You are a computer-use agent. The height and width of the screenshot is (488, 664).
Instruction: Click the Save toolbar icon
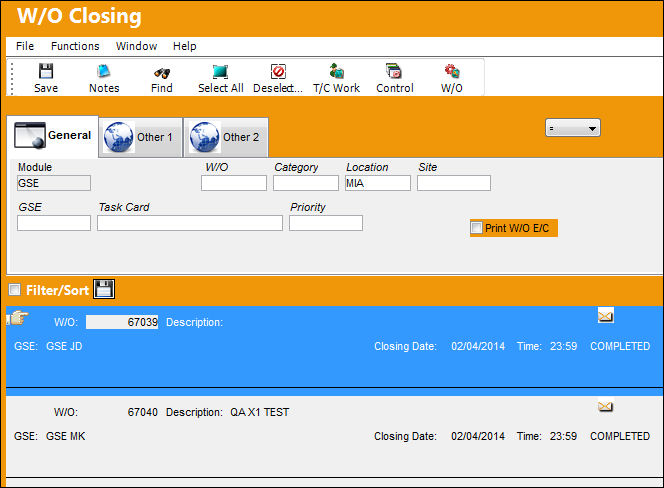pyautogui.click(x=46, y=71)
